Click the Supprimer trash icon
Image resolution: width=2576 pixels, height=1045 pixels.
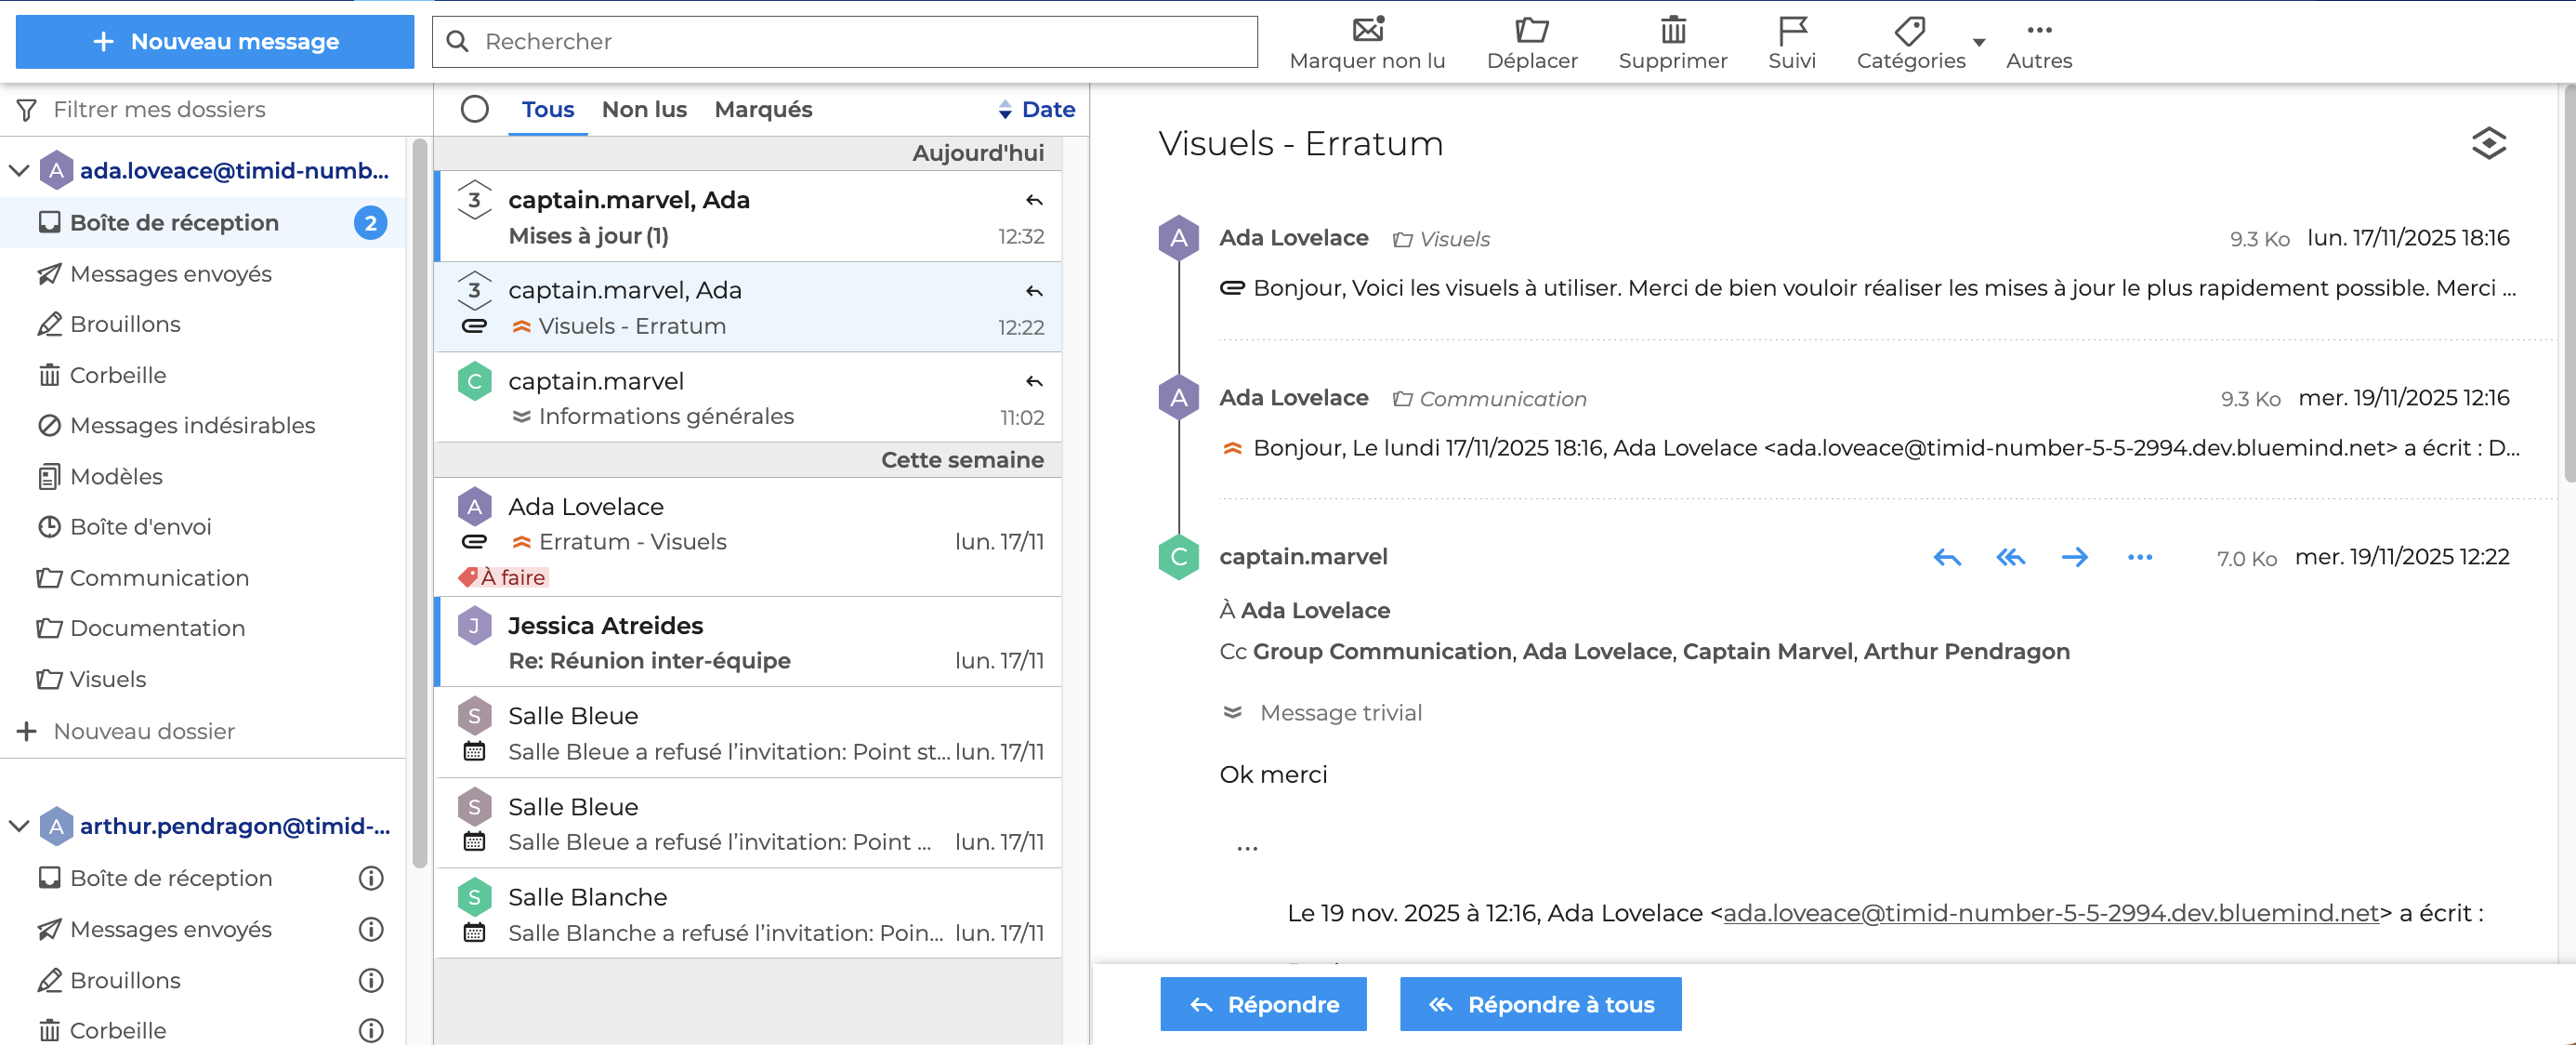[x=1672, y=30]
